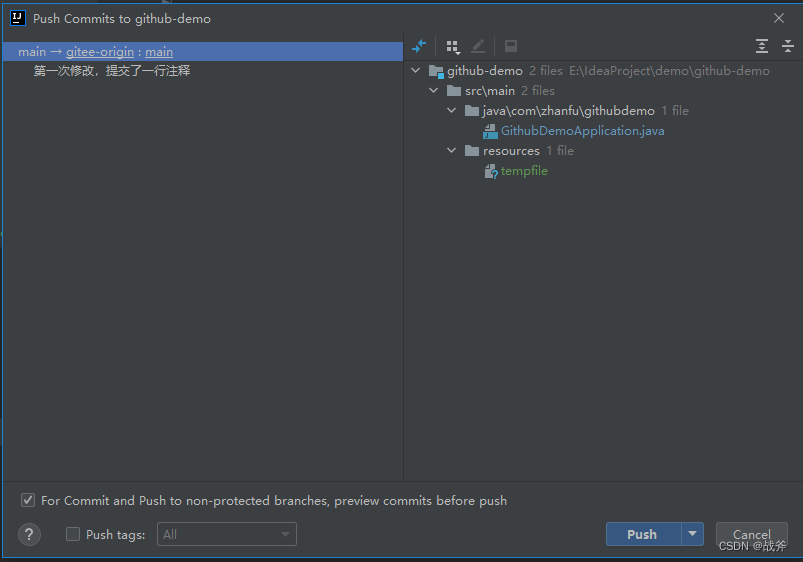The image size is (803, 562).
Task: Click the Show Diff toolbar icon
Action: (419, 46)
